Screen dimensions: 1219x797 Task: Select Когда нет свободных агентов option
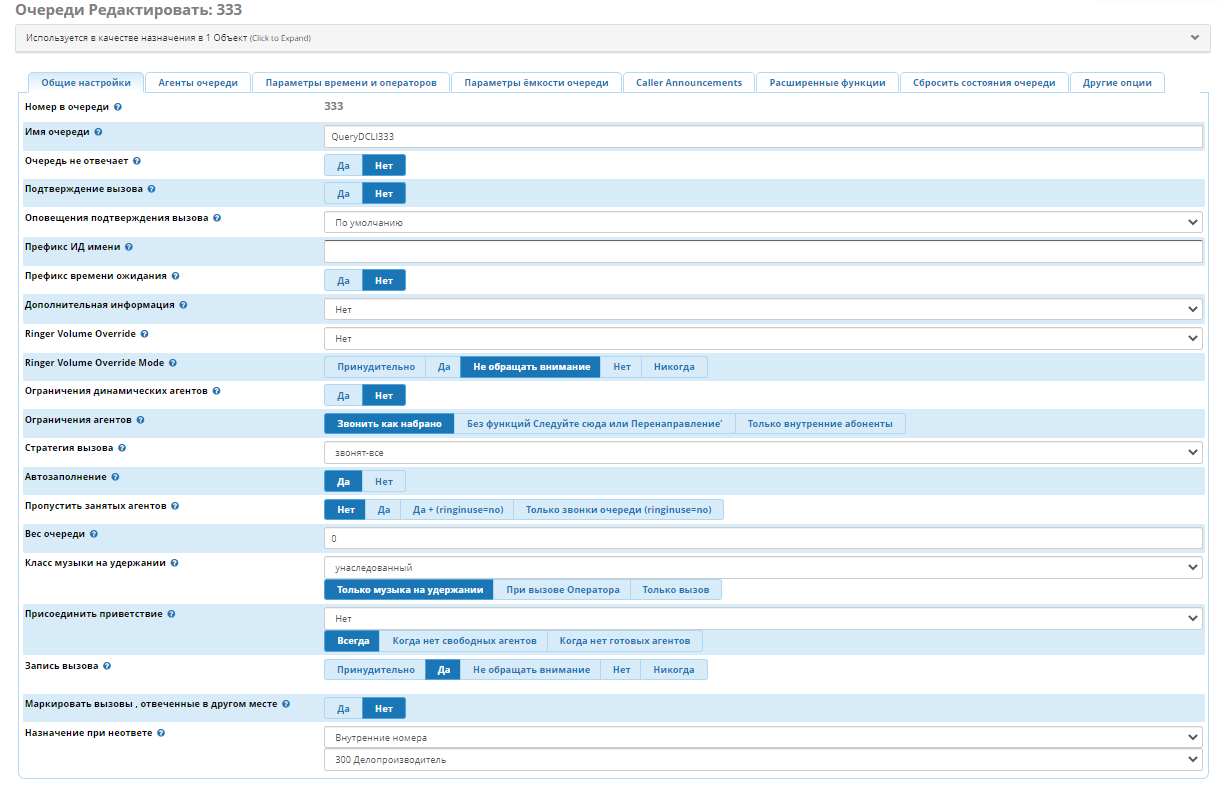click(x=464, y=641)
